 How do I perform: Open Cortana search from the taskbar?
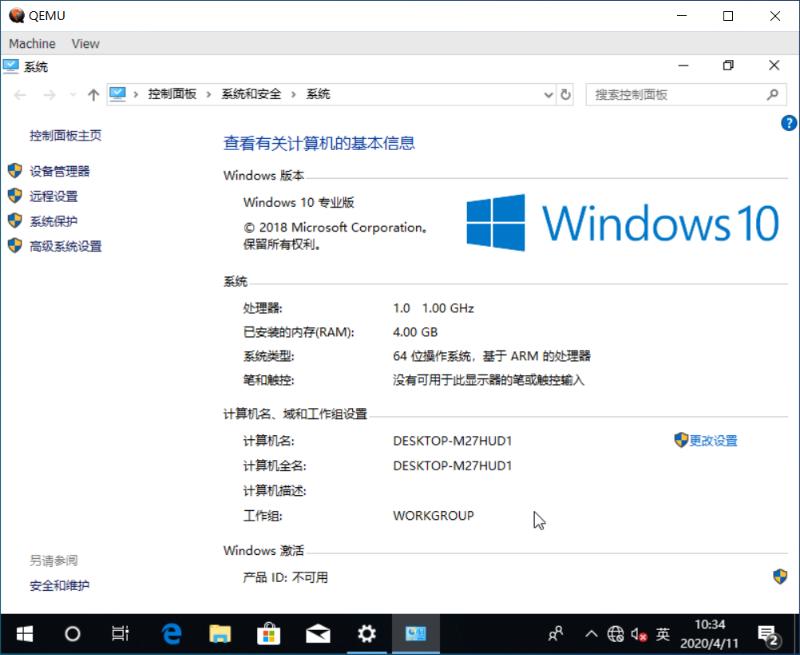pos(71,633)
